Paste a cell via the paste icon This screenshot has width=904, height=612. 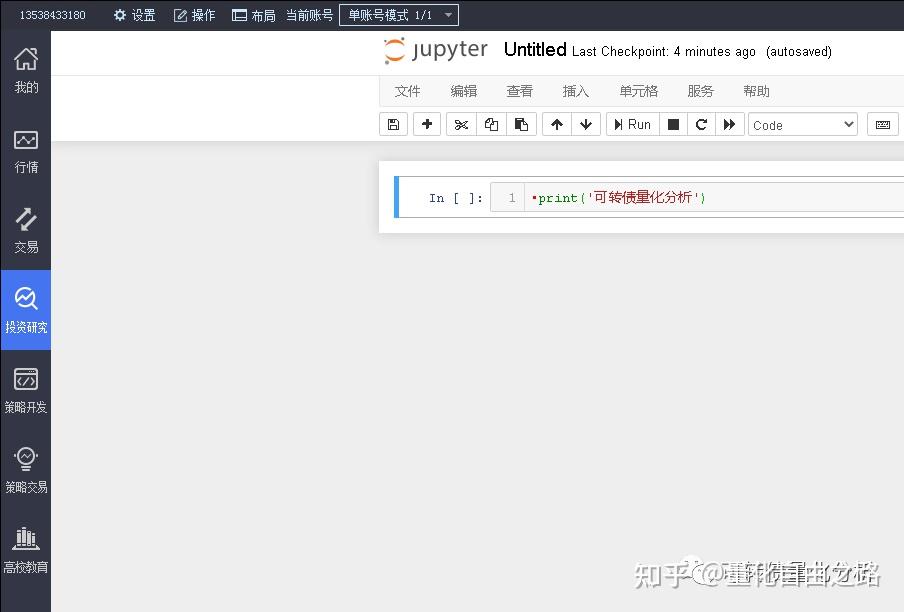click(521, 124)
